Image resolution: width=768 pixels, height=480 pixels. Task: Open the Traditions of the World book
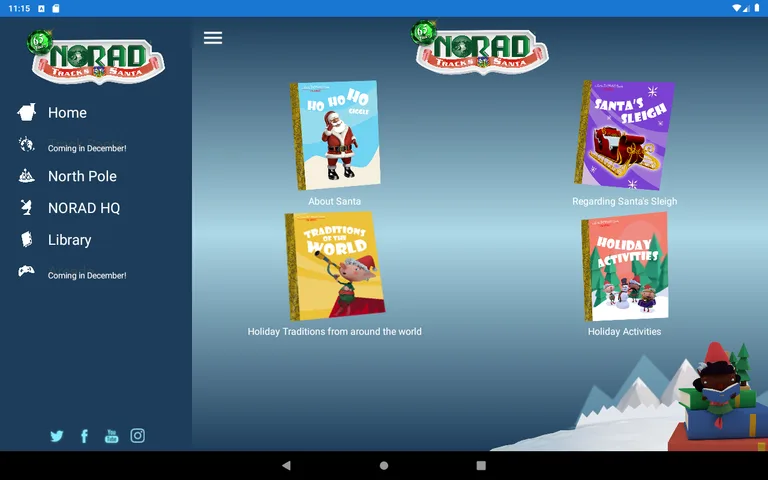tap(335, 266)
